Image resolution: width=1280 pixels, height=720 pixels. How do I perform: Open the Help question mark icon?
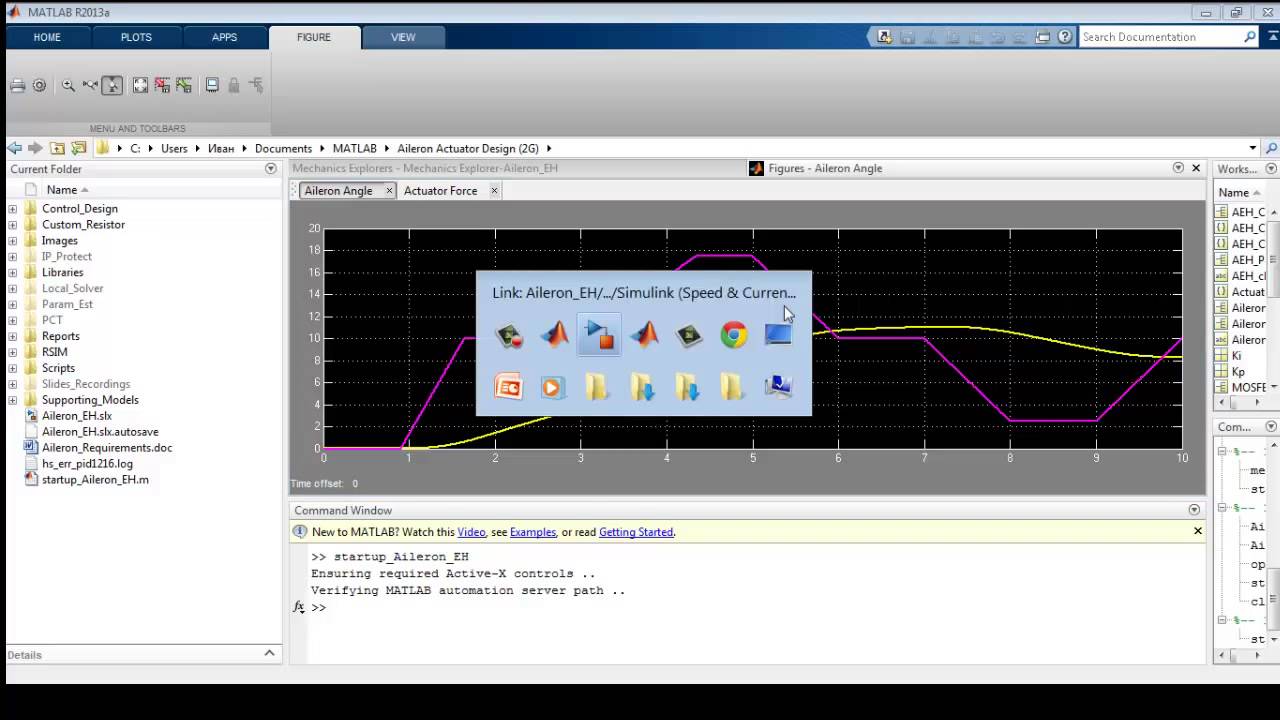pyautogui.click(x=1064, y=37)
